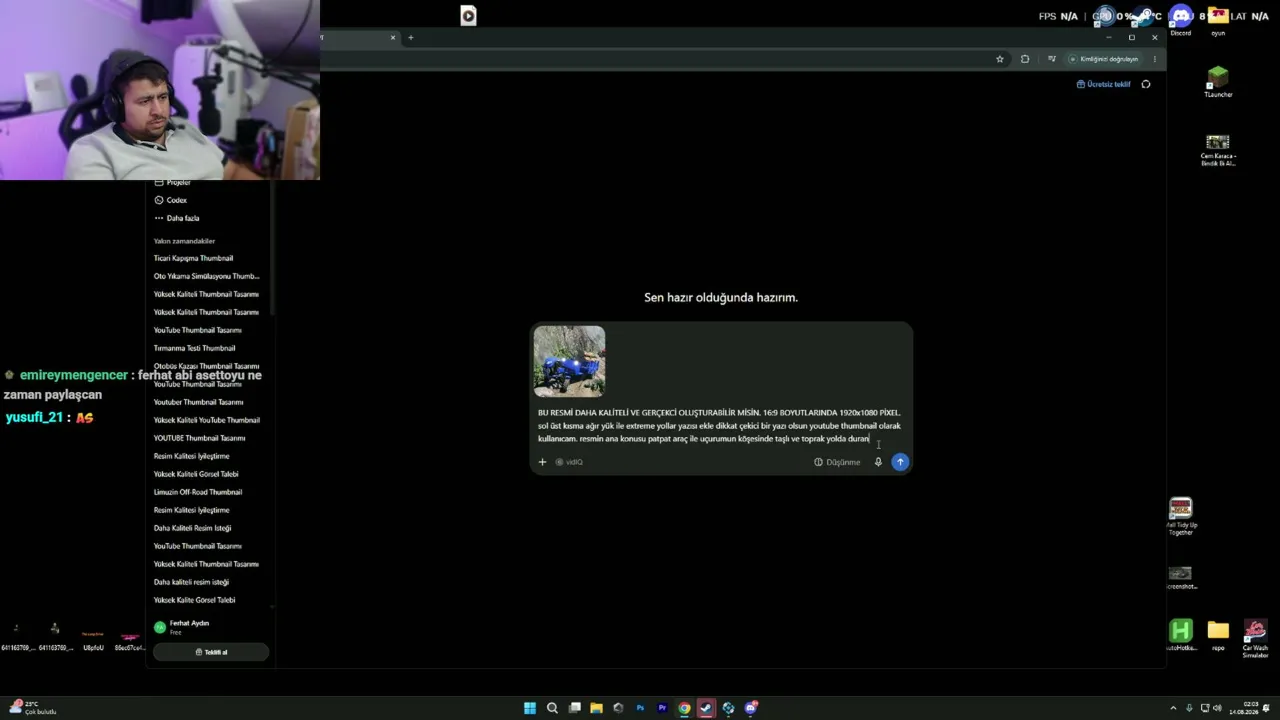Open the Discord desktop shortcut
Viewport: 1280px width, 720px height.
coord(1181,20)
